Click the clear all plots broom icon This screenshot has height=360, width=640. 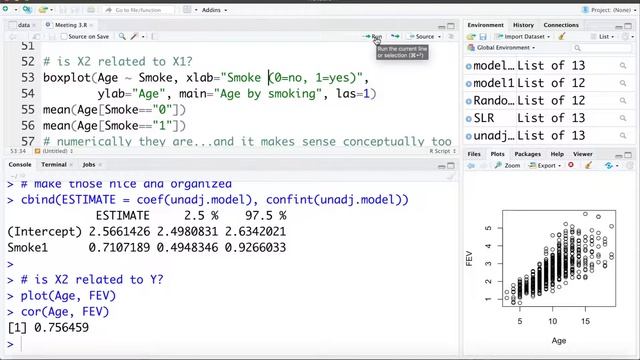coord(588,165)
